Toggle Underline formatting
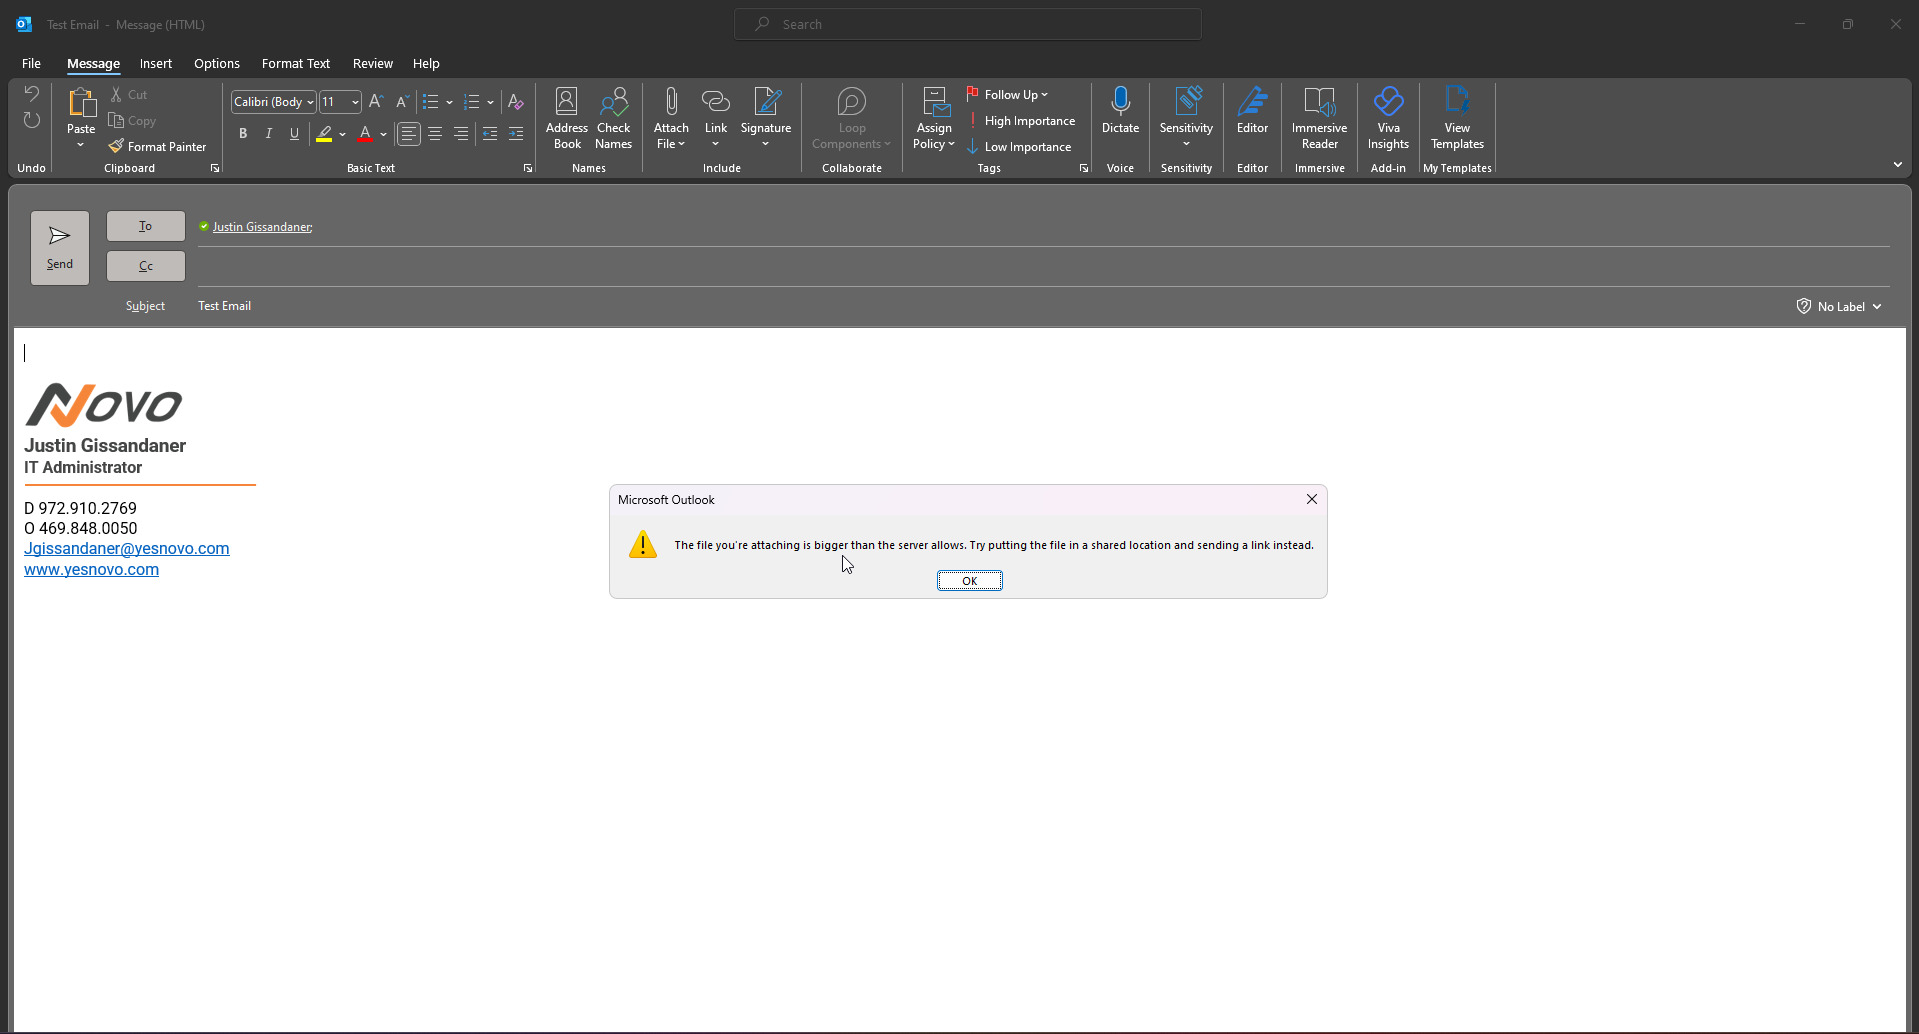 click(294, 133)
